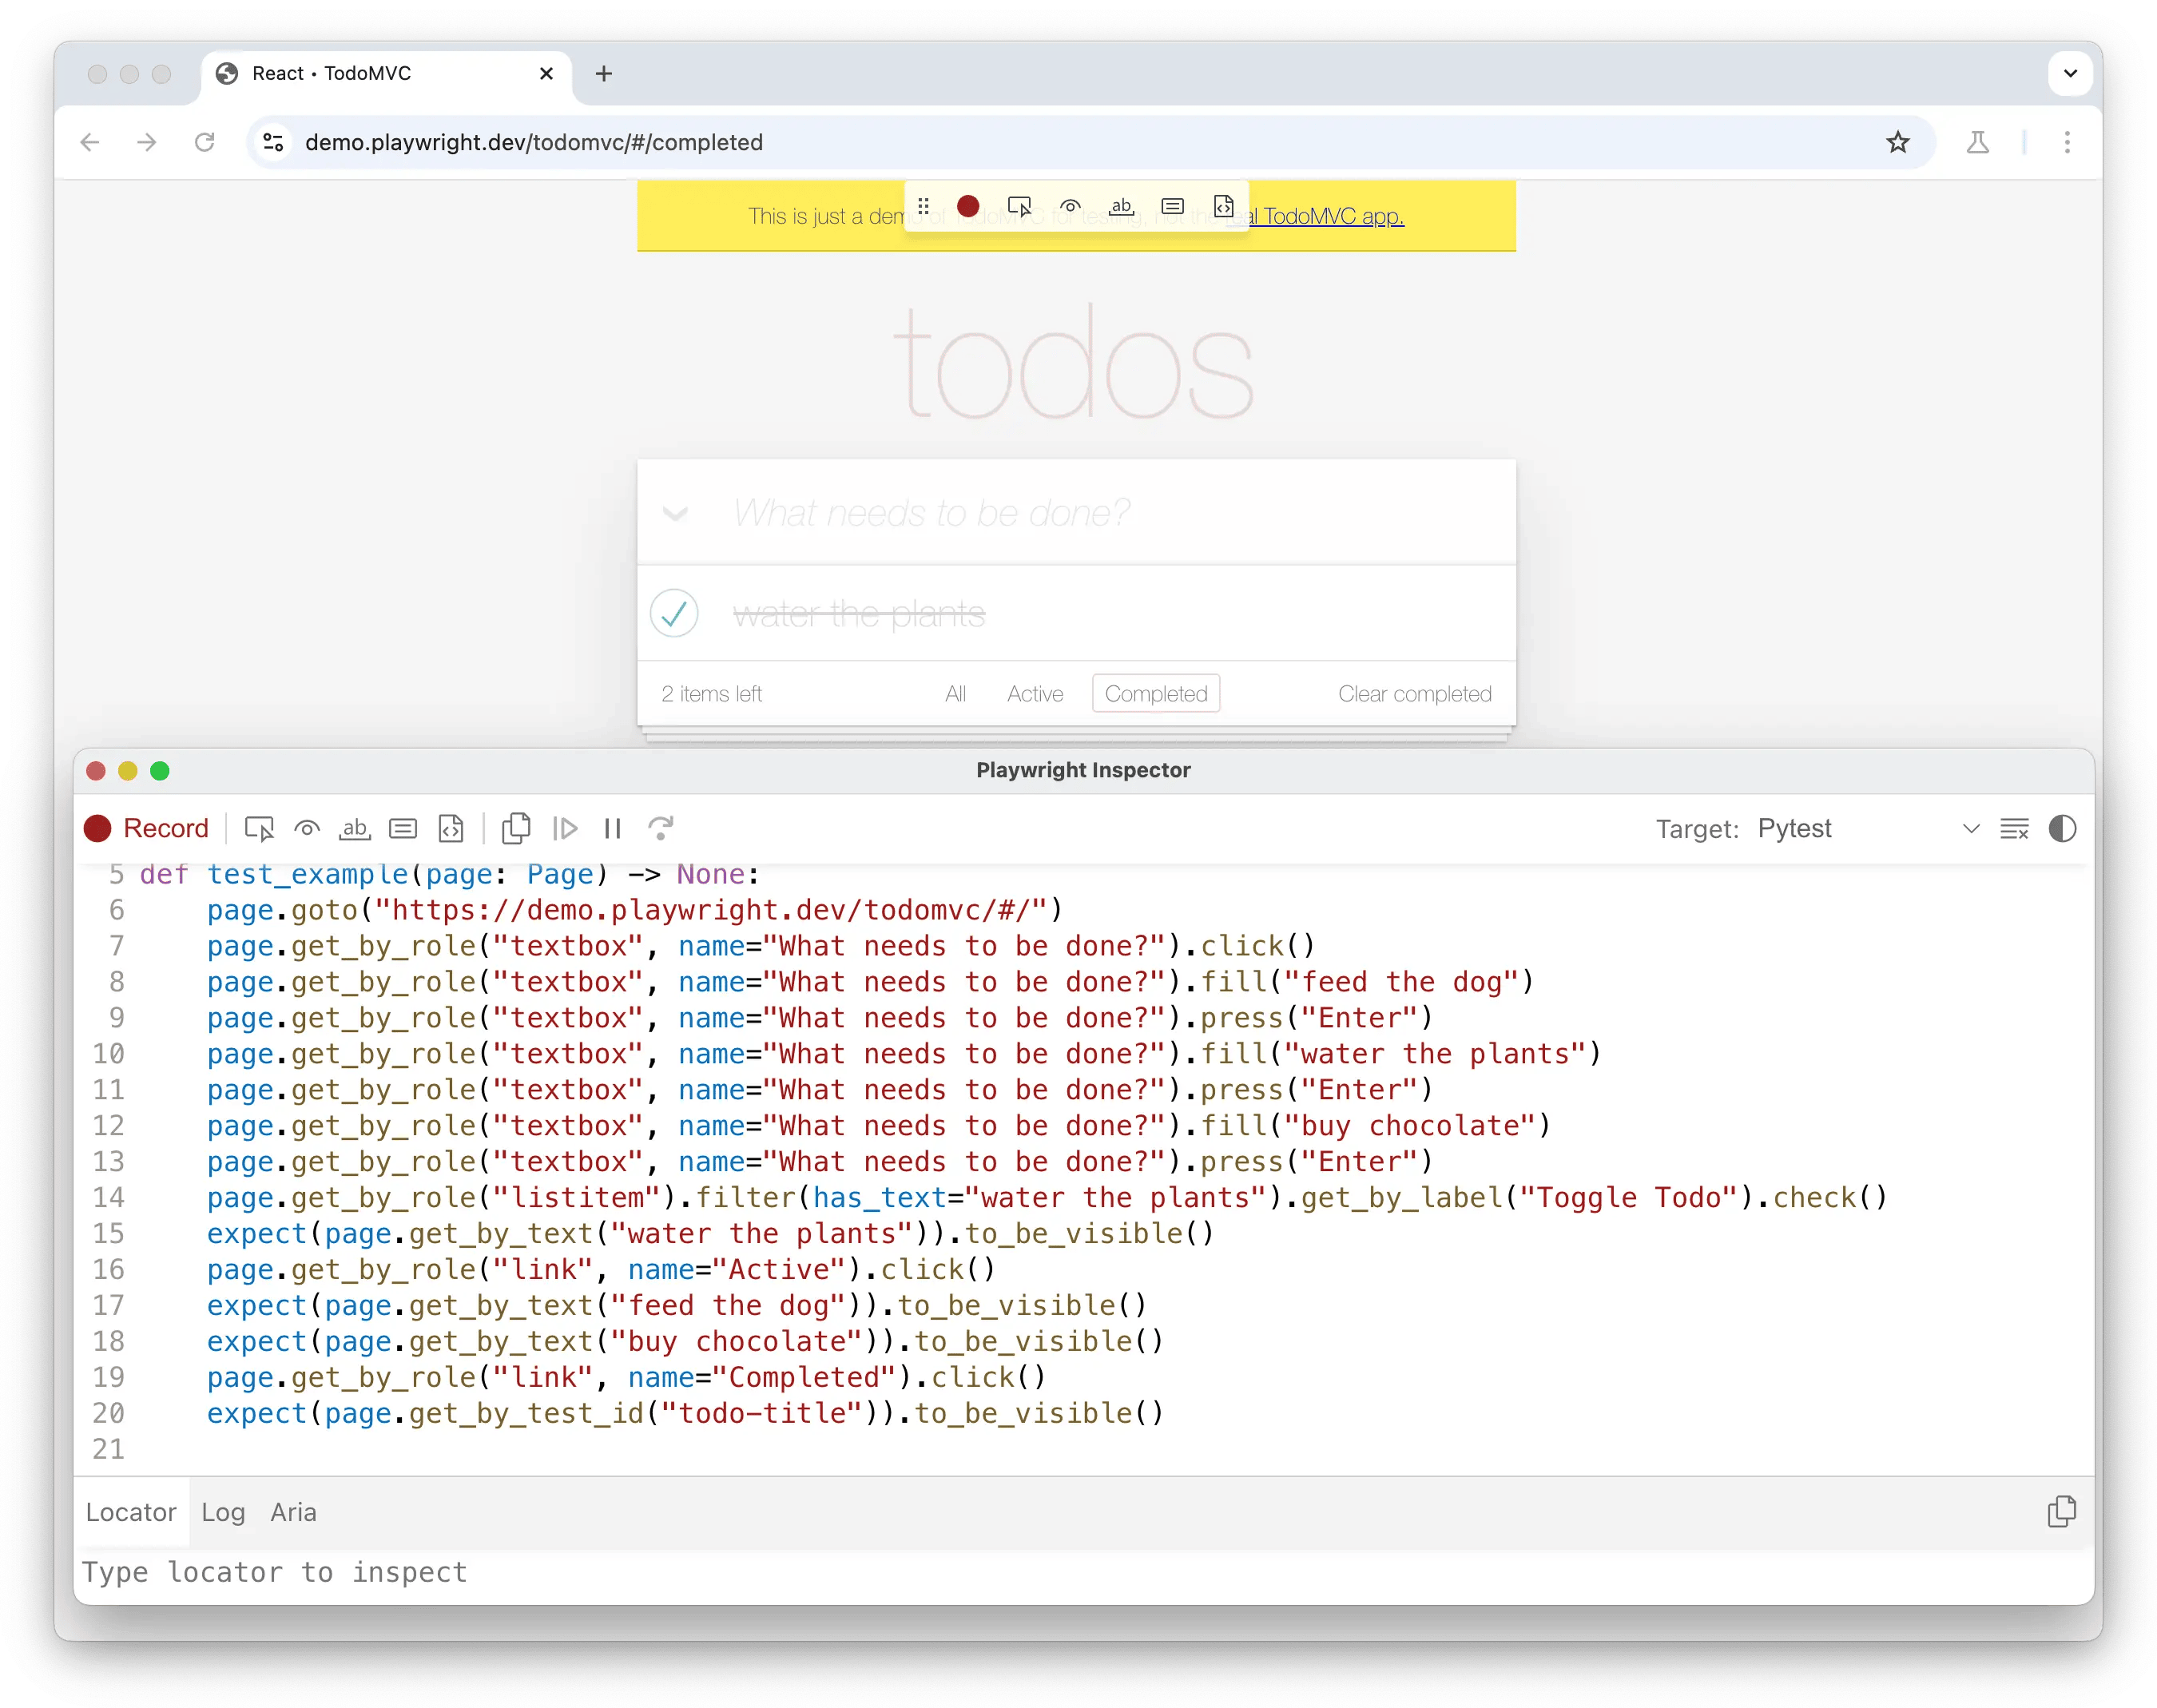Click the Active filter link
Image resolution: width=2157 pixels, height=1708 pixels.
point(1034,694)
